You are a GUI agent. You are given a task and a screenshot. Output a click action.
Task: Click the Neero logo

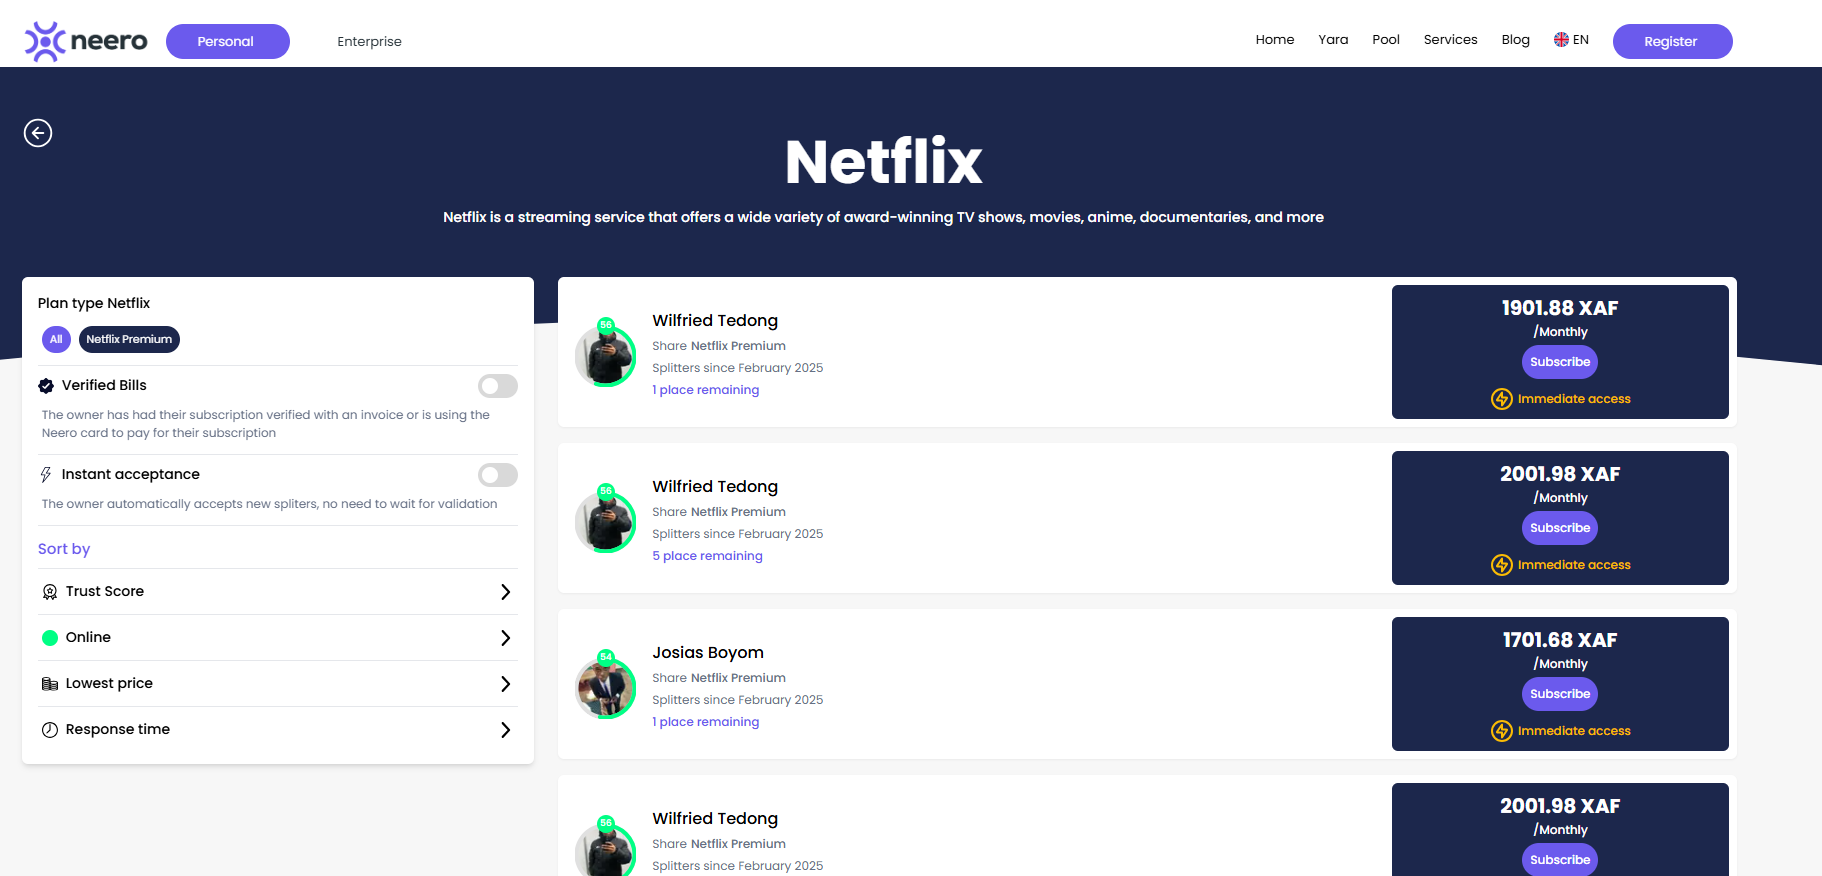coord(86,41)
